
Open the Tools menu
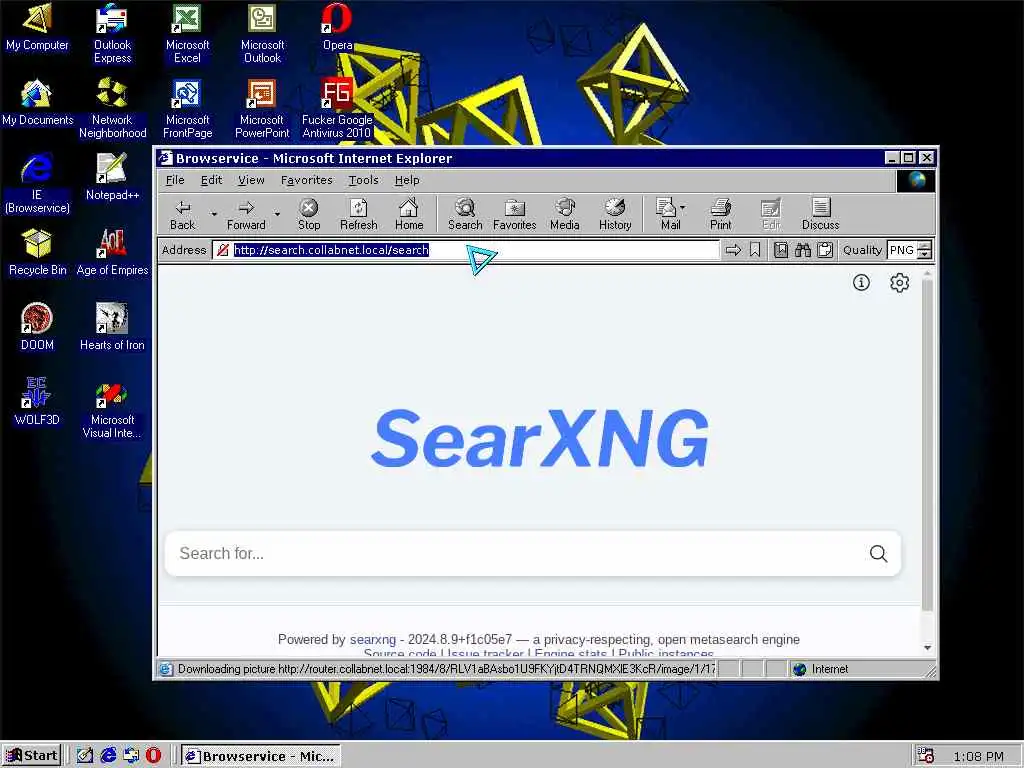point(363,180)
